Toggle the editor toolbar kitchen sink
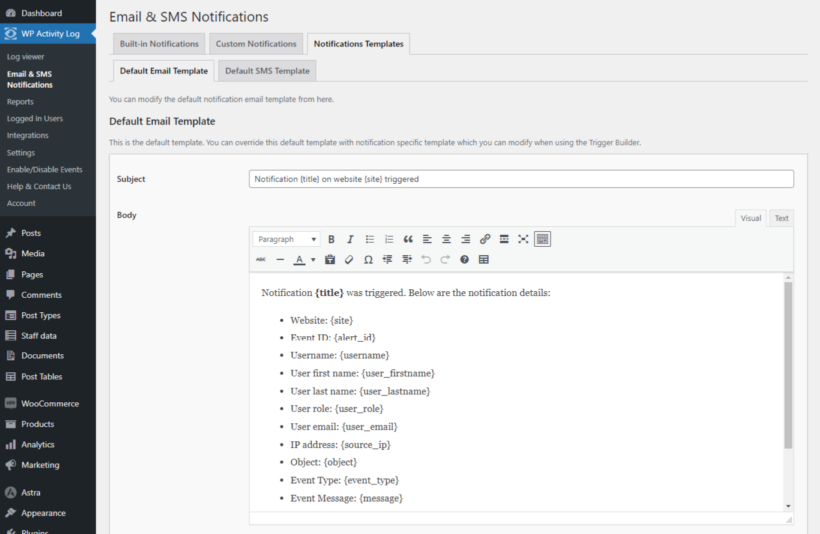The image size is (820, 534). point(542,239)
